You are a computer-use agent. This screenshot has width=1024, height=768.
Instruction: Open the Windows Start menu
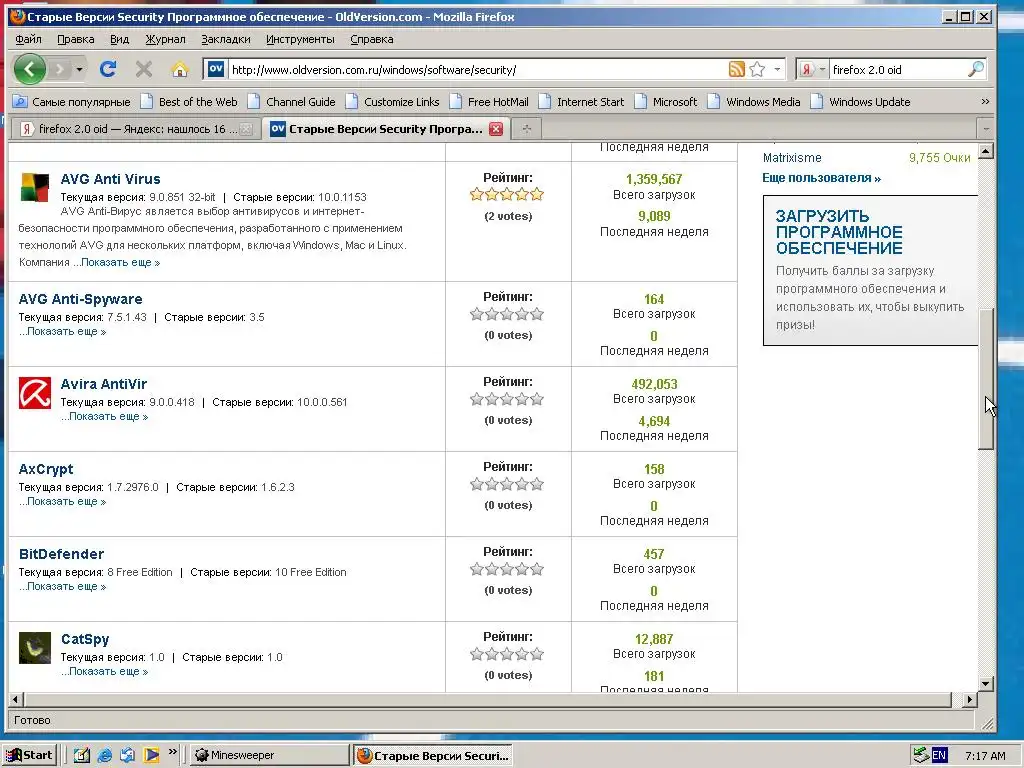(29, 755)
